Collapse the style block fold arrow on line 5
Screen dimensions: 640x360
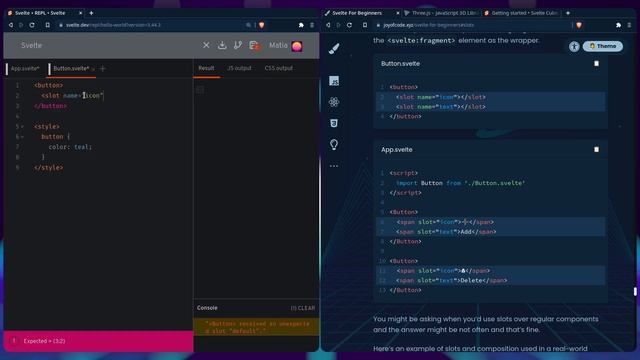tap(22, 127)
